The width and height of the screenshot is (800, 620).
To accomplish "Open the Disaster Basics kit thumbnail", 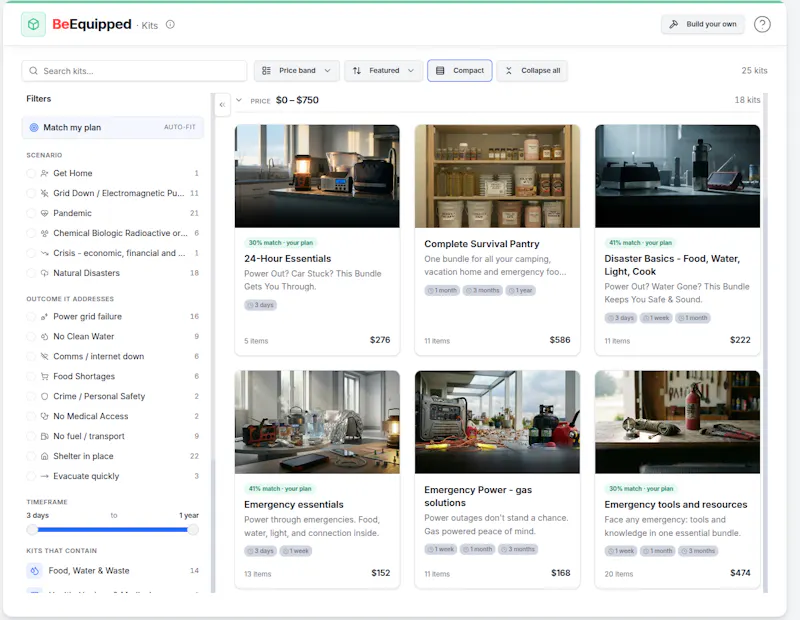I will (677, 176).
